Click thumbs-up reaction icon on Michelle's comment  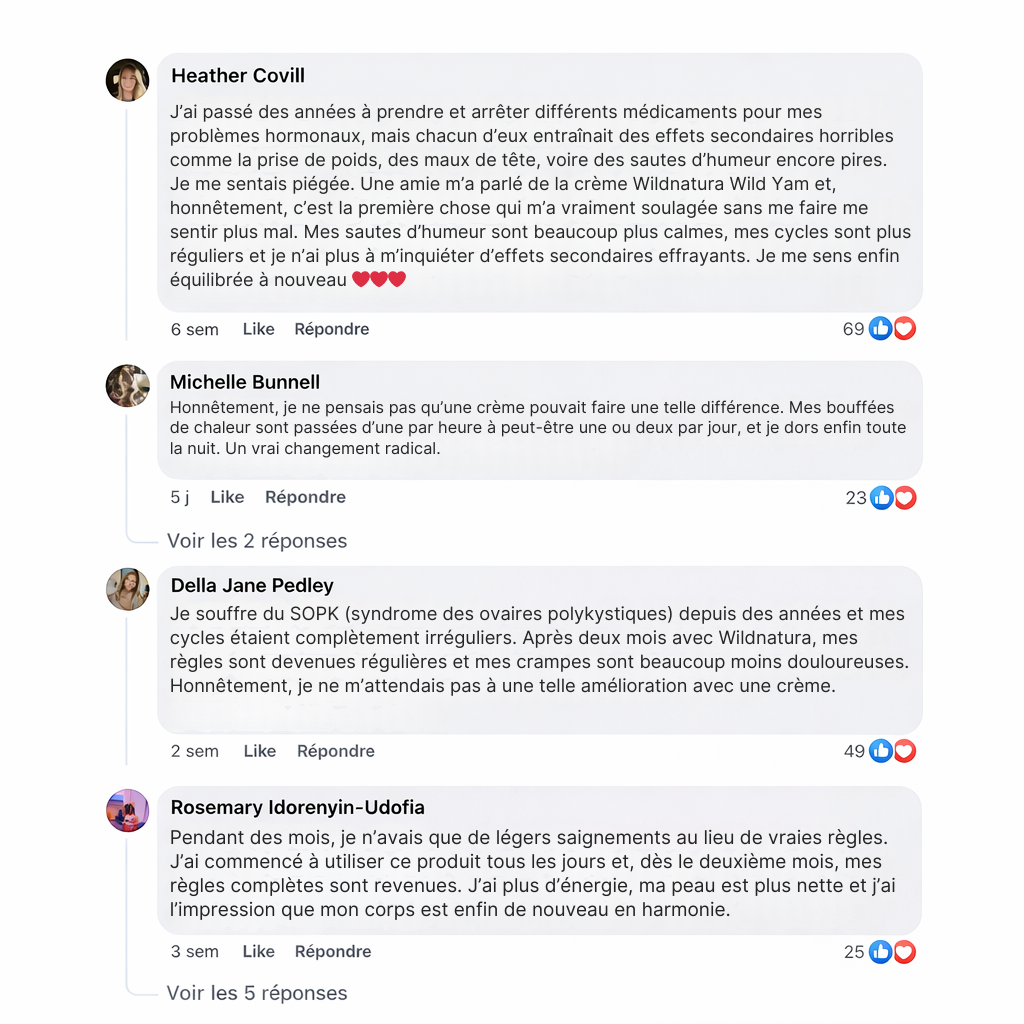click(881, 497)
